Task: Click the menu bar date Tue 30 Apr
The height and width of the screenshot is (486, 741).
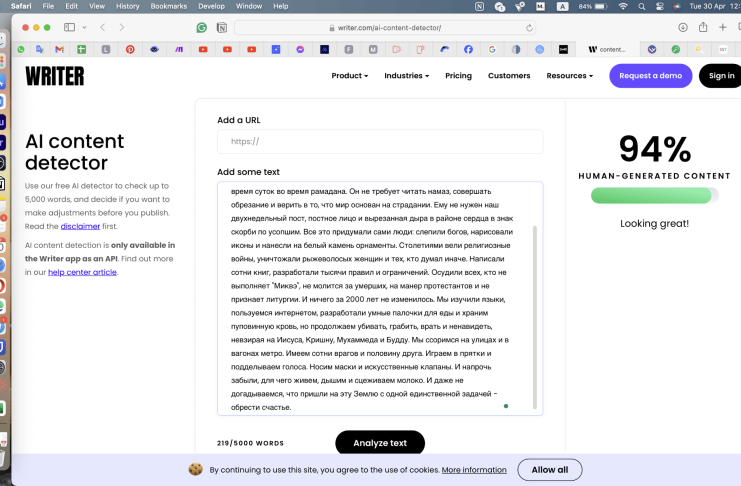Action: click(707, 6)
